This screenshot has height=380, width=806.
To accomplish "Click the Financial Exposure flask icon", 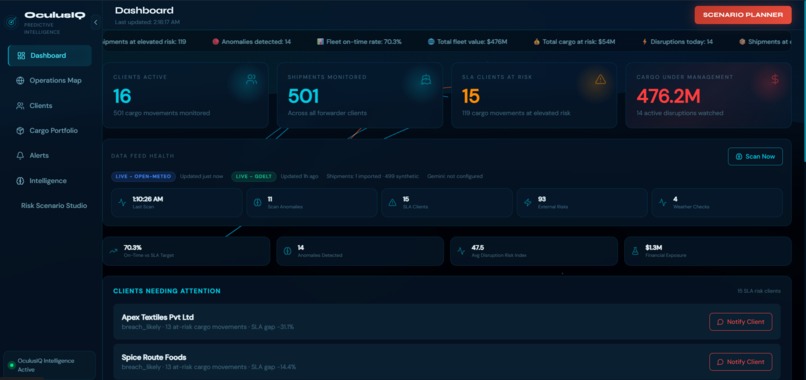I will [635, 251].
